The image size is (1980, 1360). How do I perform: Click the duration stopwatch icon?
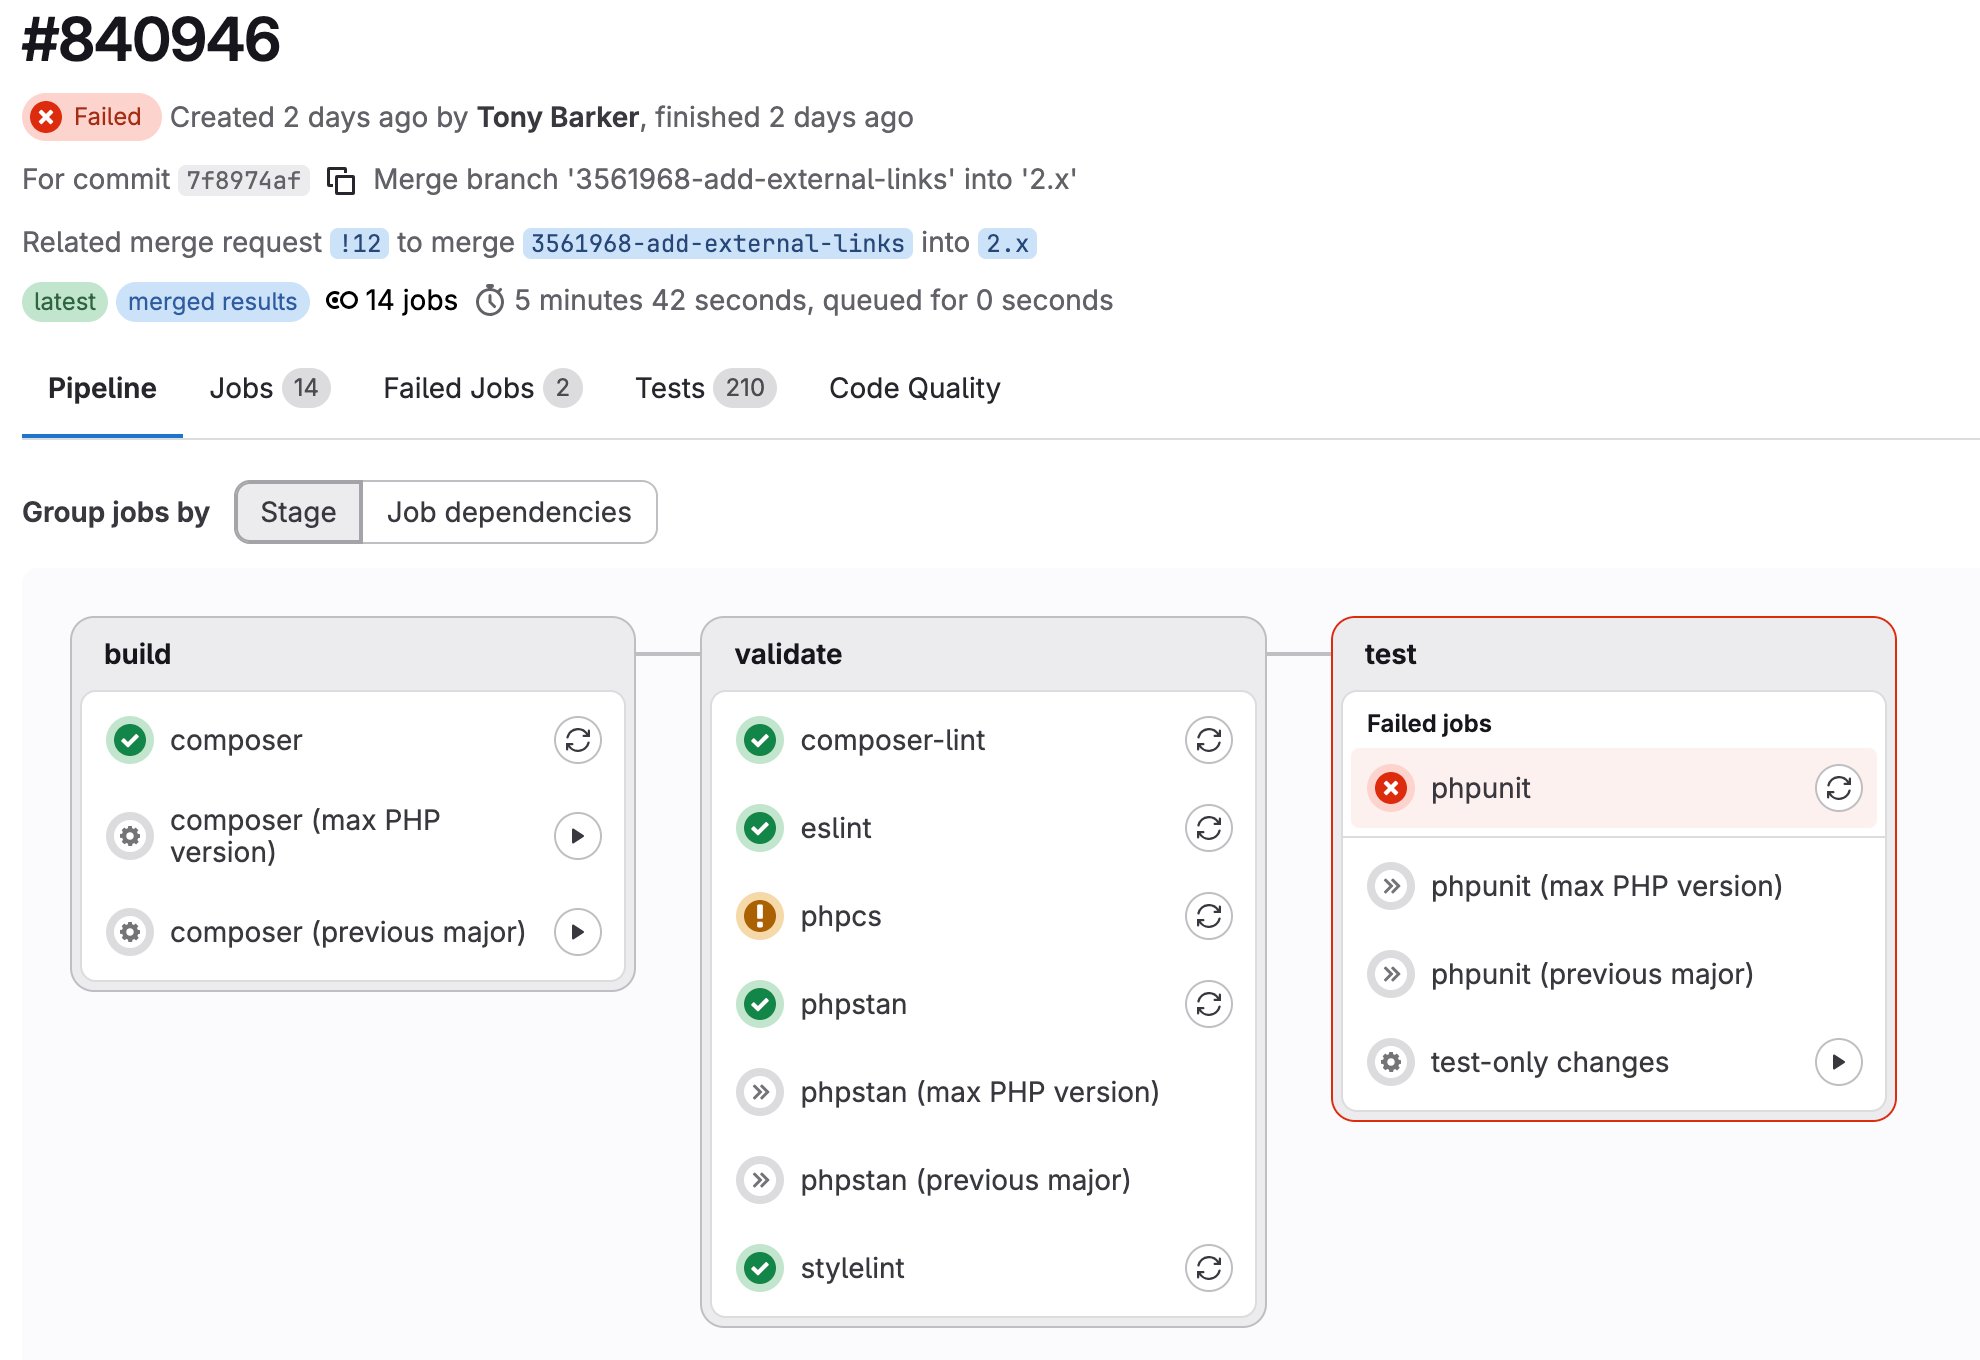[x=490, y=300]
